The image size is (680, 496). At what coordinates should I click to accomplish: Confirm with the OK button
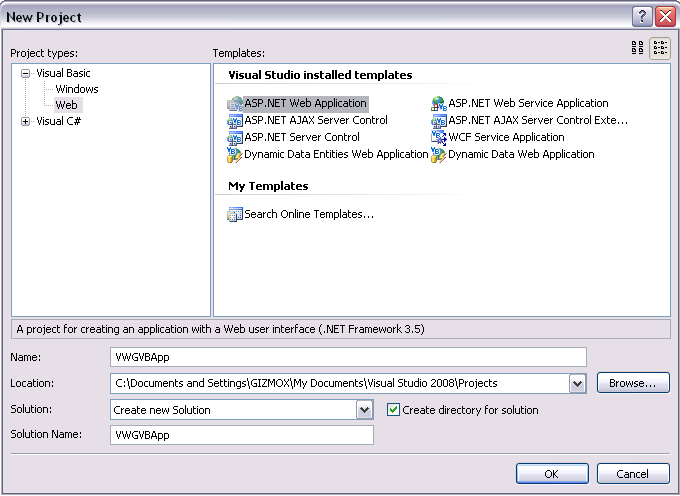click(552, 474)
